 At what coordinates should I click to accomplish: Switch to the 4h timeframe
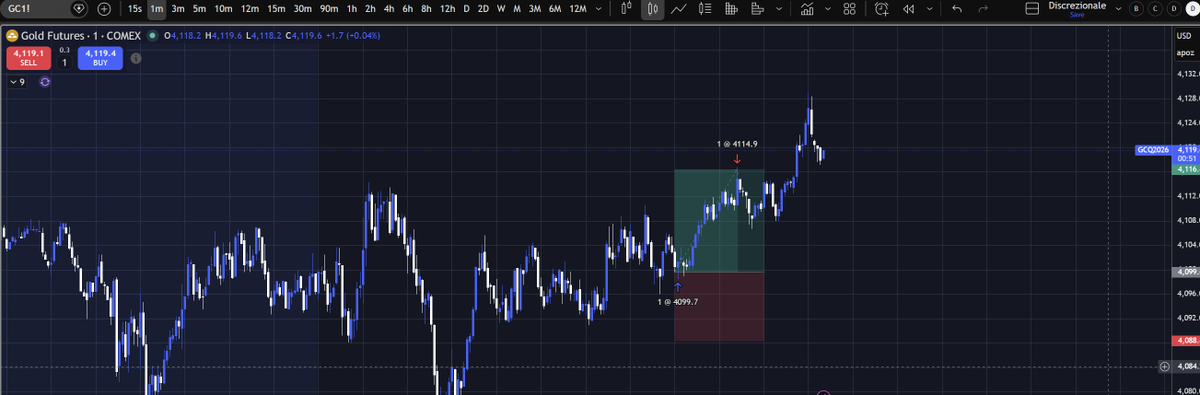[389, 9]
